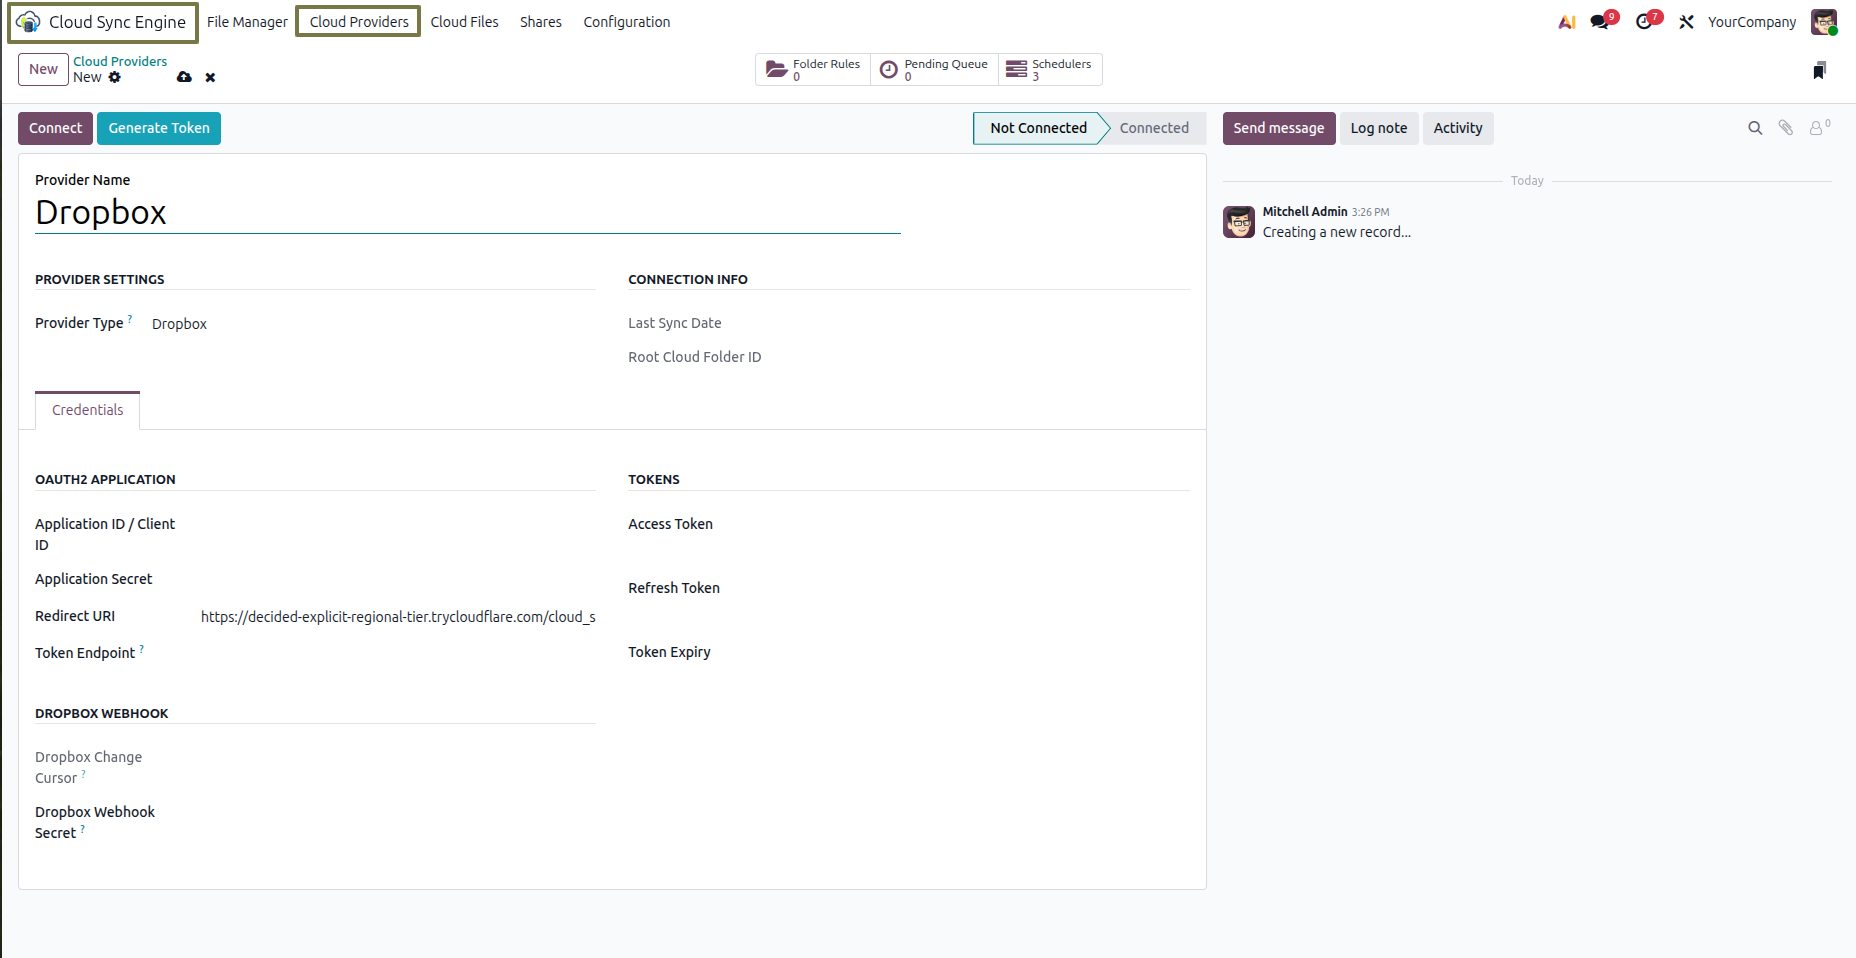Viewport: 1856px width, 958px height.
Task: Set status to Connected
Action: pyautogui.click(x=1154, y=128)
